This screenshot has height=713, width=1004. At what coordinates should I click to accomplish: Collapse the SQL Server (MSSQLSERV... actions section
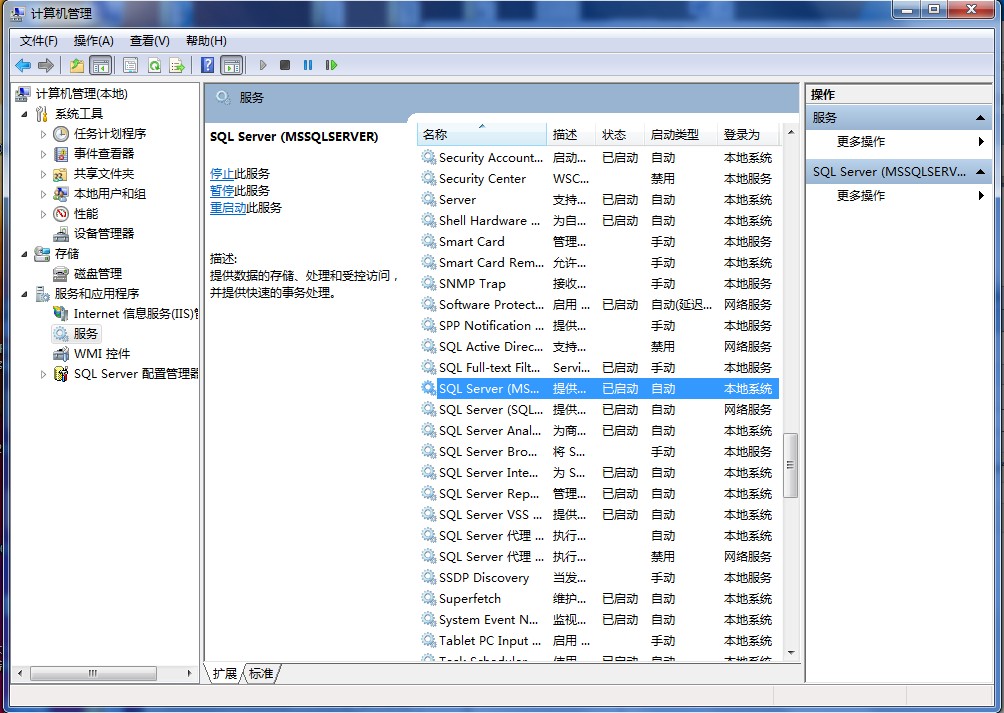[x=980, y=172]
